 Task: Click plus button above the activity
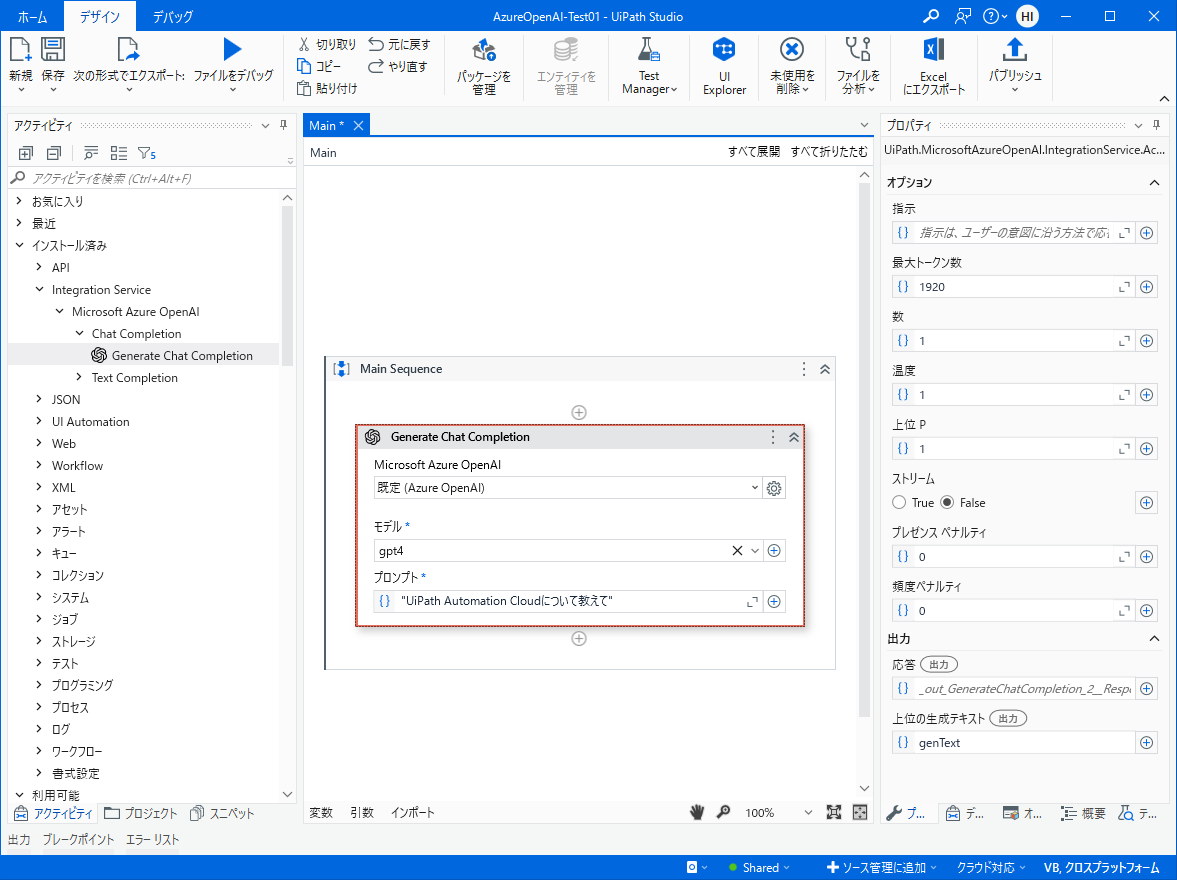(579, 412)
